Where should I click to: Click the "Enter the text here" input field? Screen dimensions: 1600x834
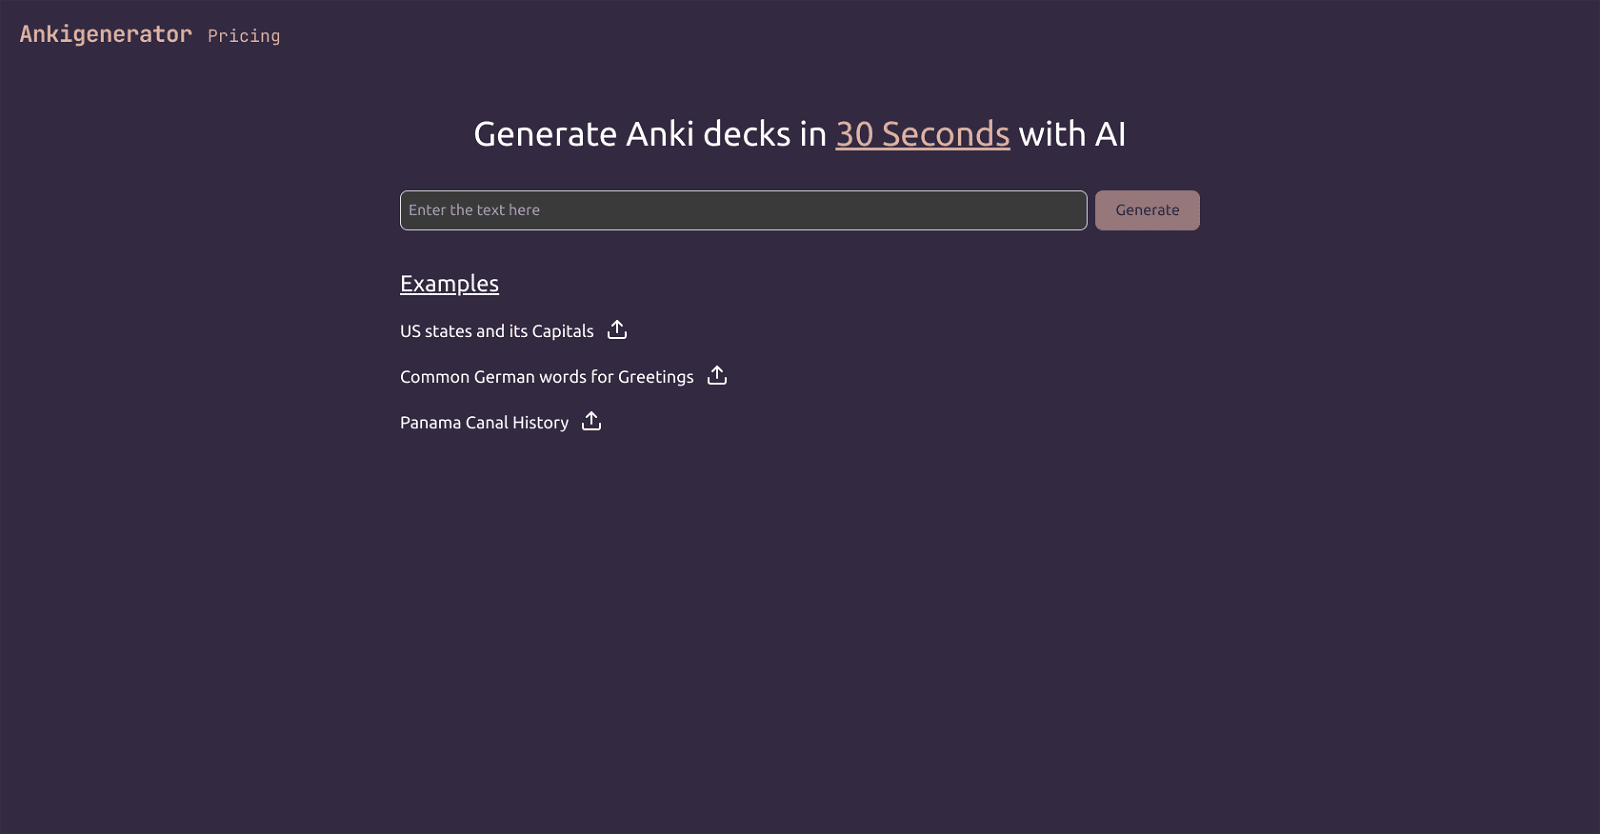coord(742,210)
